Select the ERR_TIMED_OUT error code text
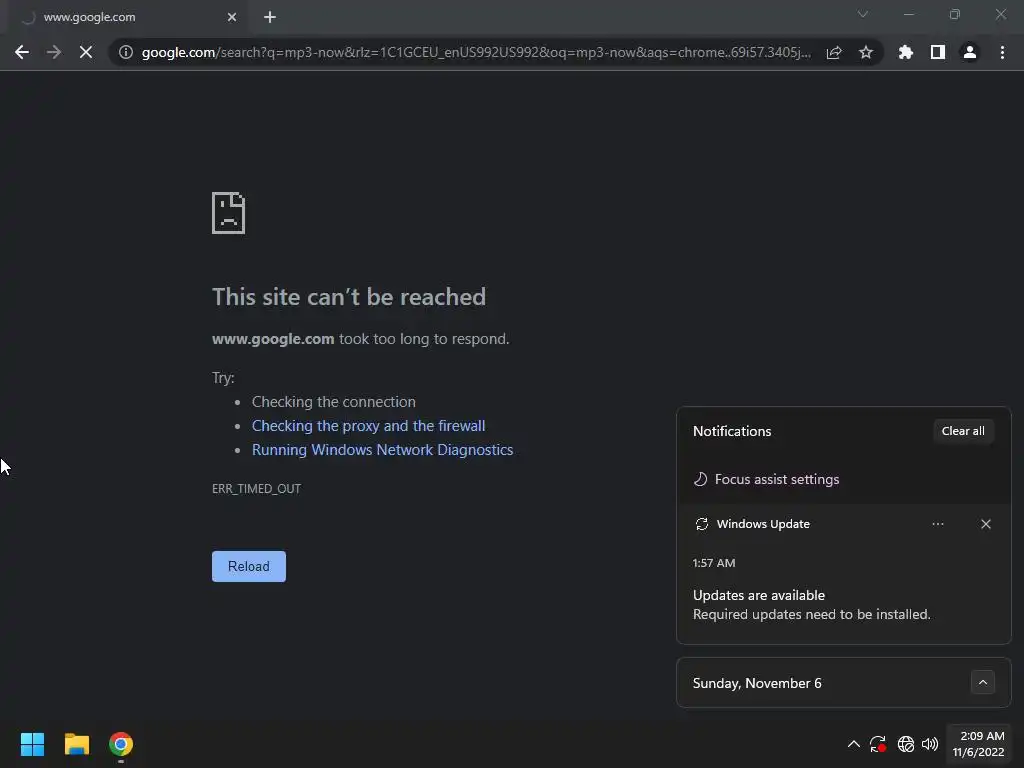This screenshot has height=768, width=1024. [x=257, y=488]
